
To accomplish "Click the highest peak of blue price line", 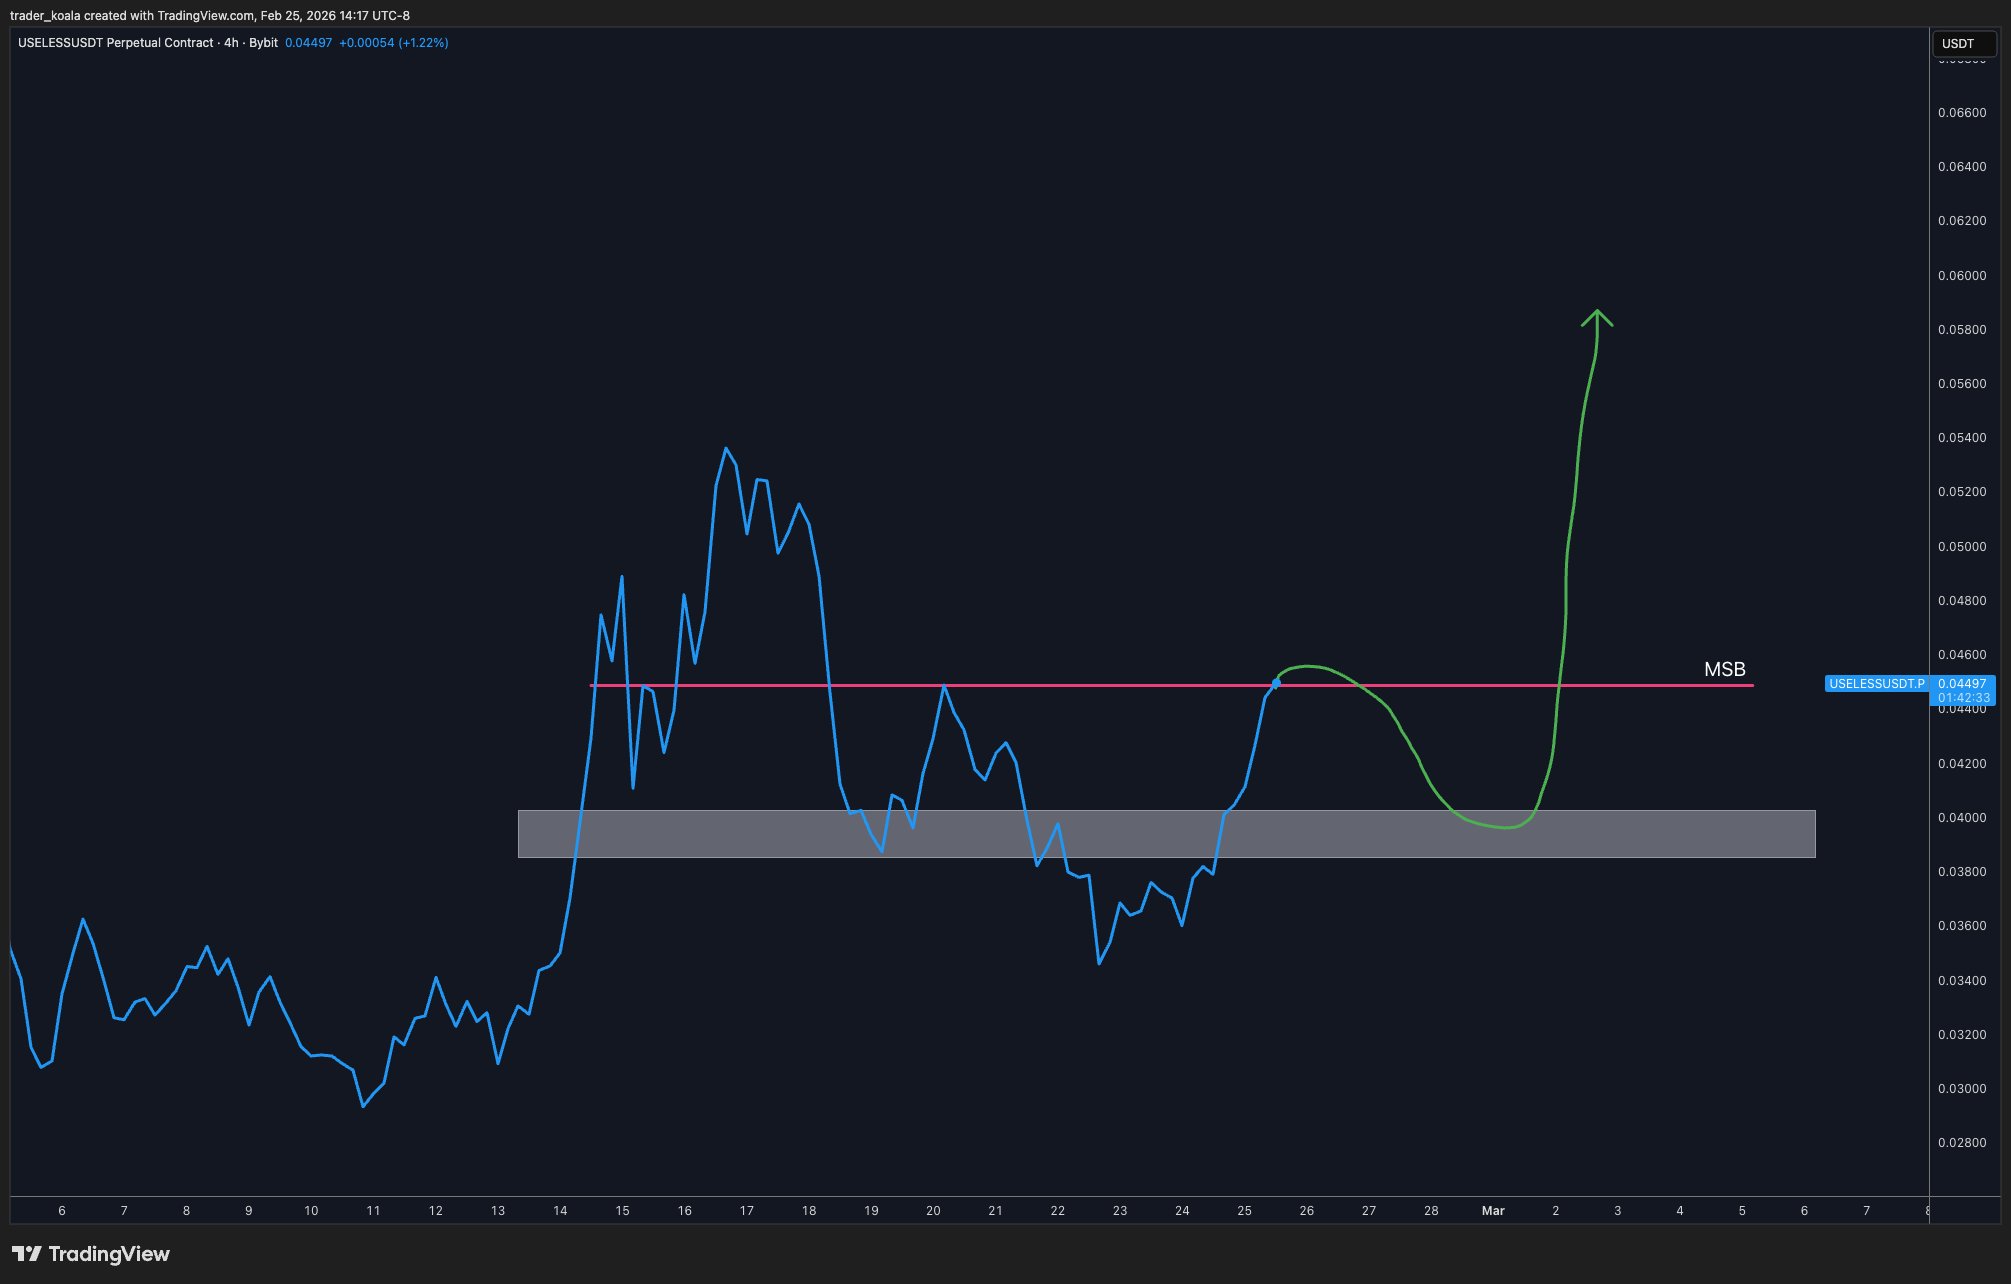I will pyautogui.click(x=726, y=449).
